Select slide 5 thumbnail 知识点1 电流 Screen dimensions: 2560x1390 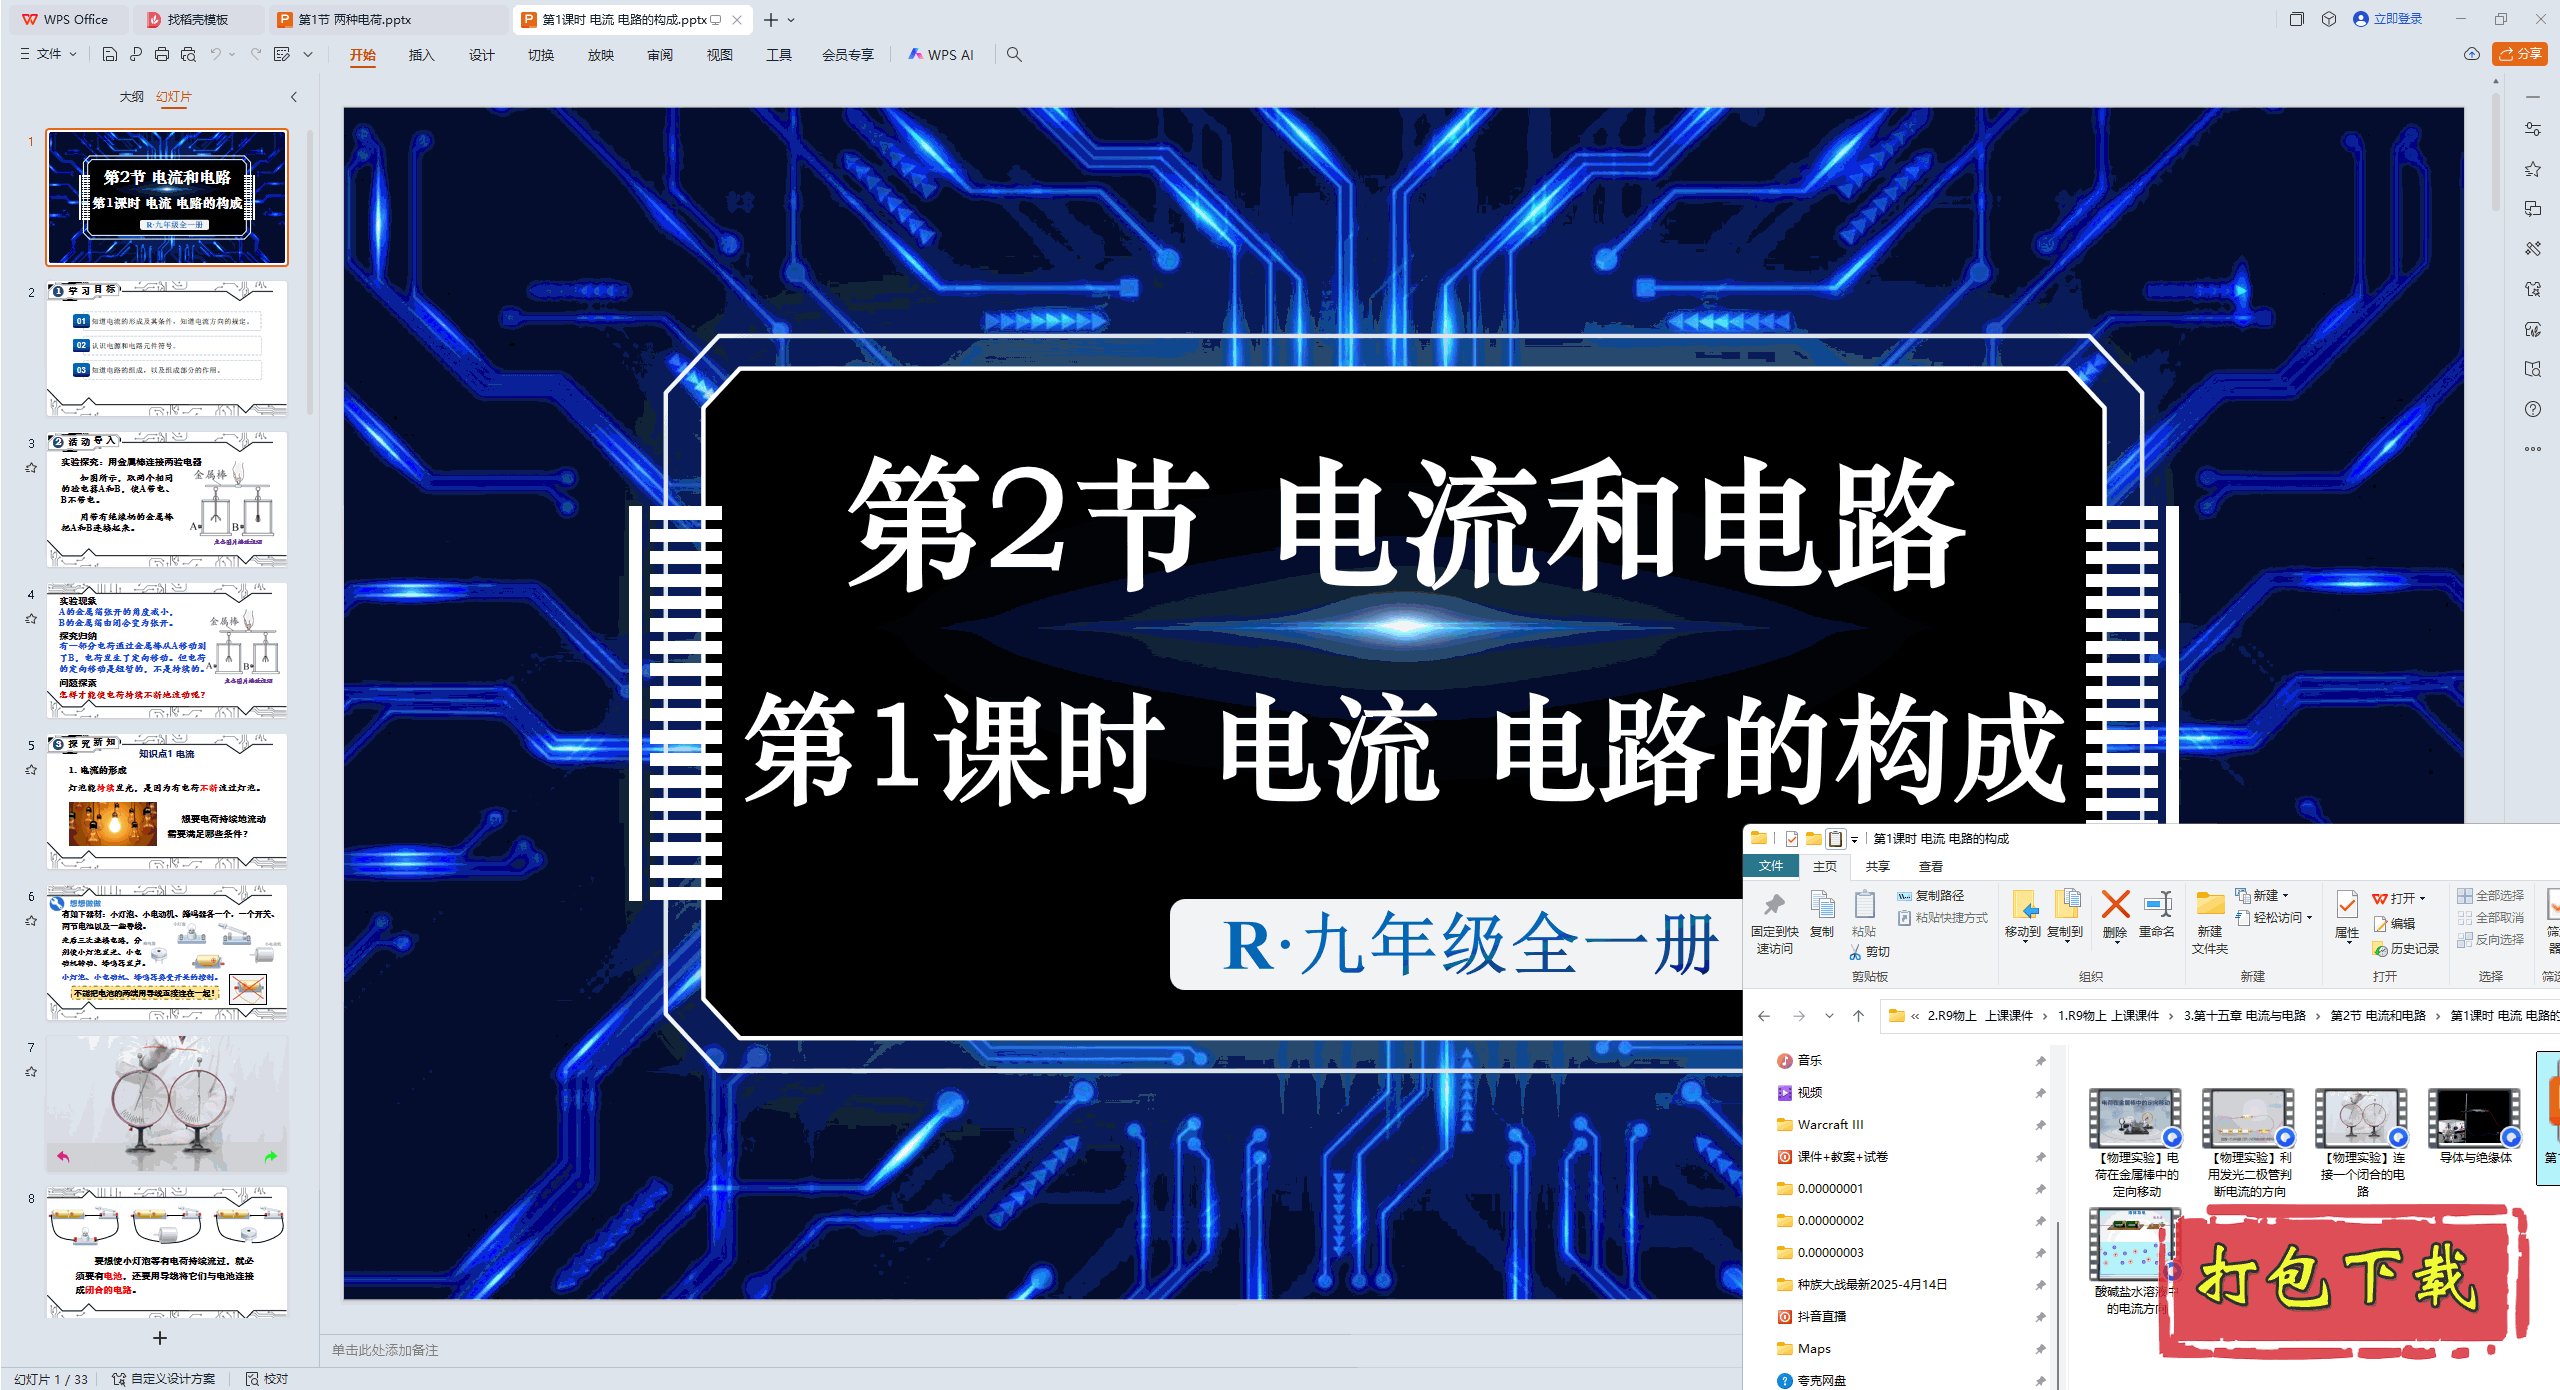click(167, 801)
